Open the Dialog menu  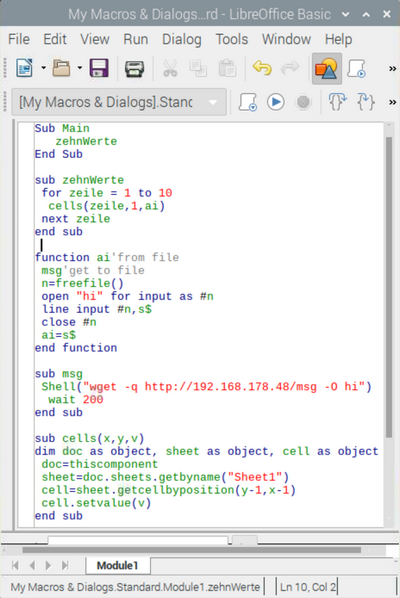pos(182,39)
